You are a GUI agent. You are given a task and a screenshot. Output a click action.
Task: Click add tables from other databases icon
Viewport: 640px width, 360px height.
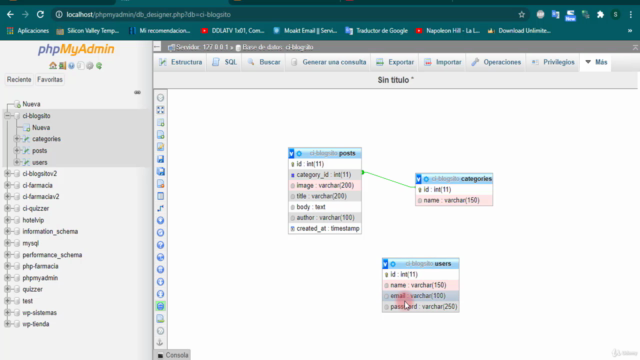[160, 122]
